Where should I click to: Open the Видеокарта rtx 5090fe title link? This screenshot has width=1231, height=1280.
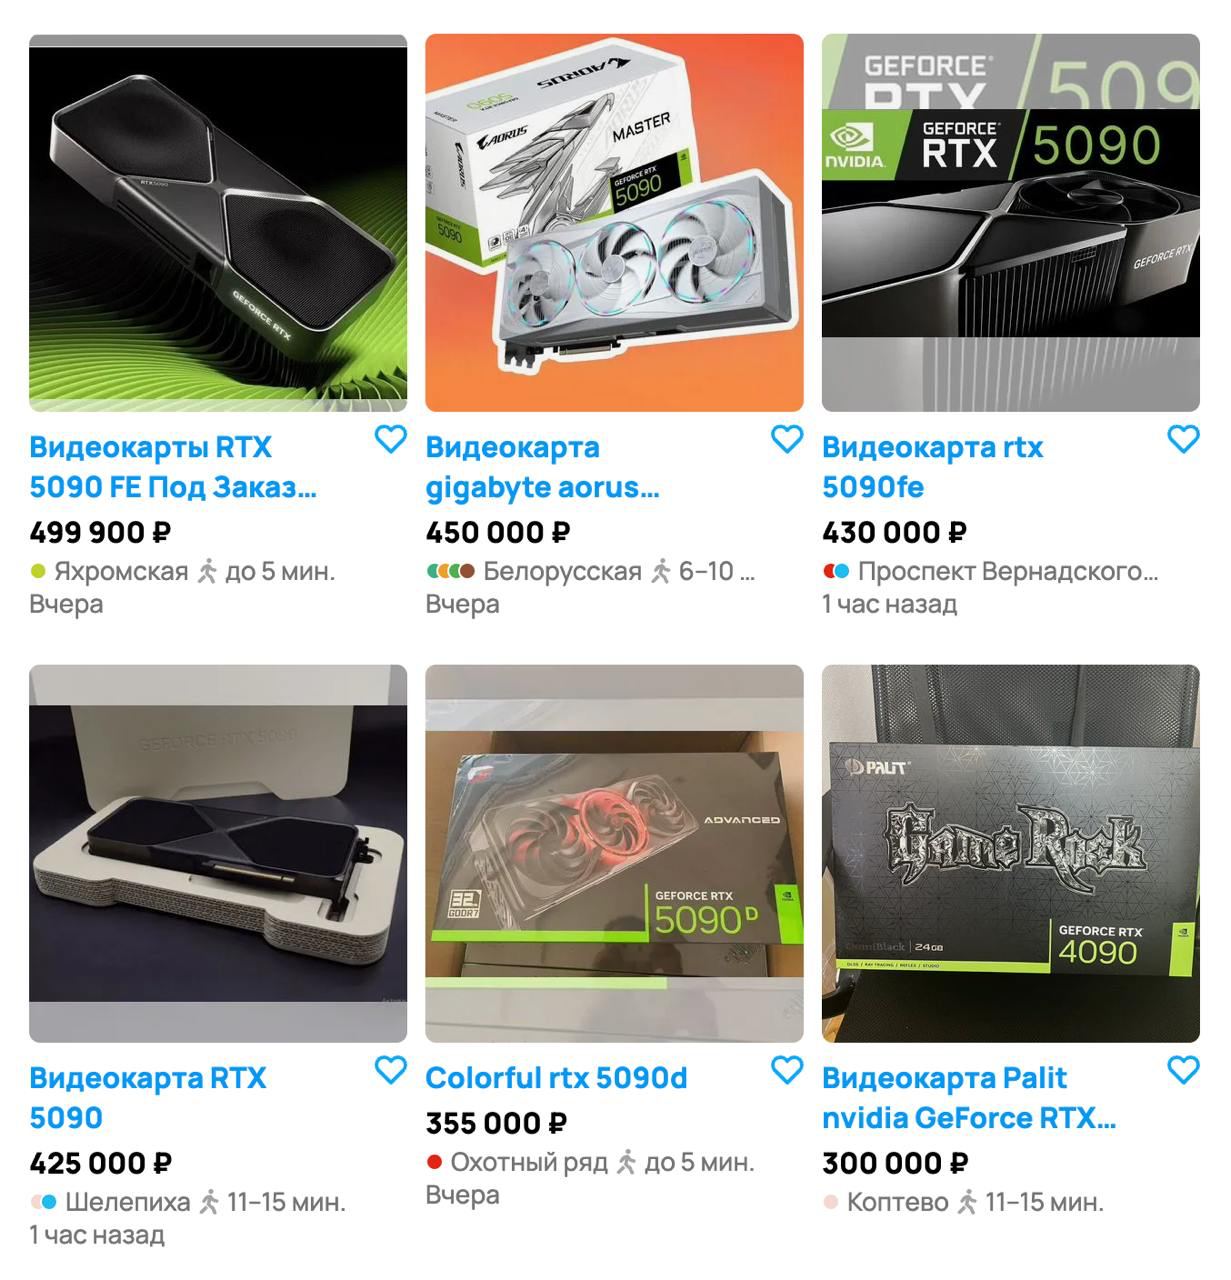pyautogui.click(x=932, y=467)
